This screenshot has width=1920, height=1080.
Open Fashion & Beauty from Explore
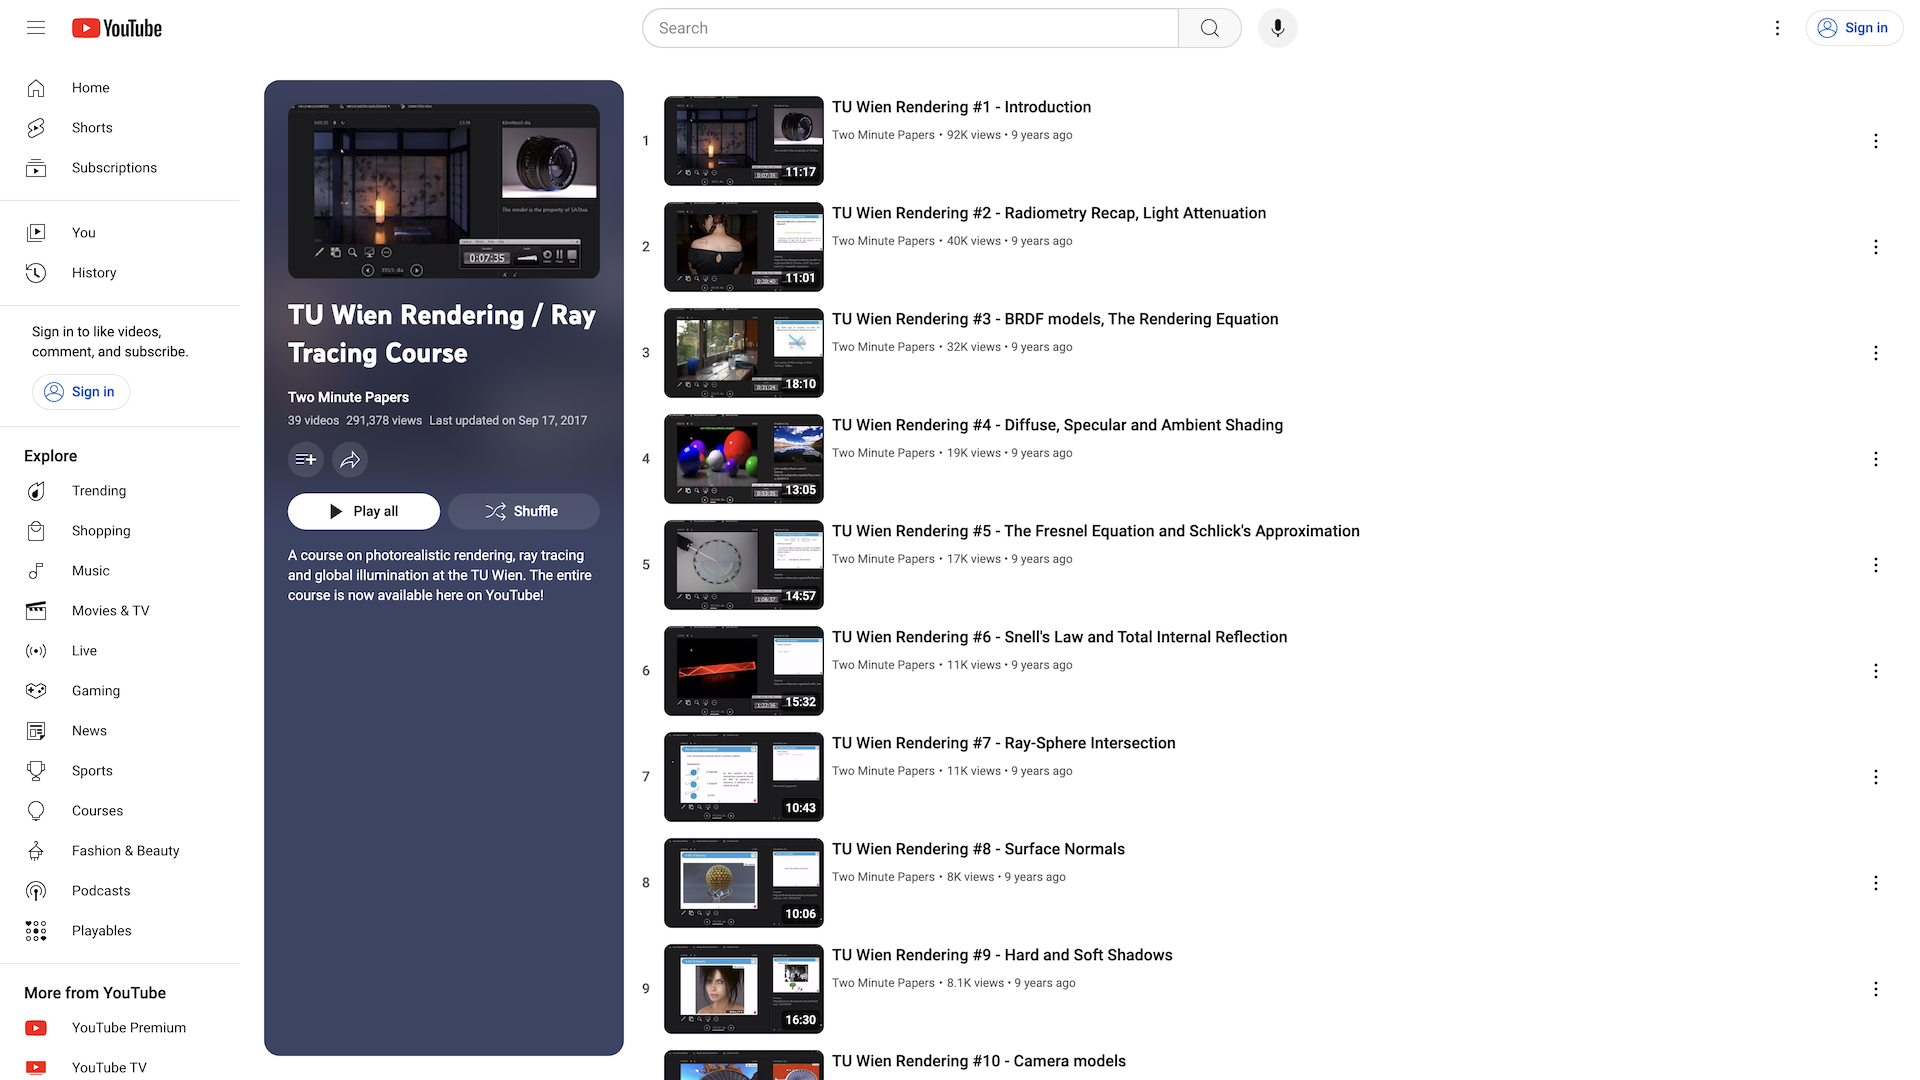(x=120, y=851)
